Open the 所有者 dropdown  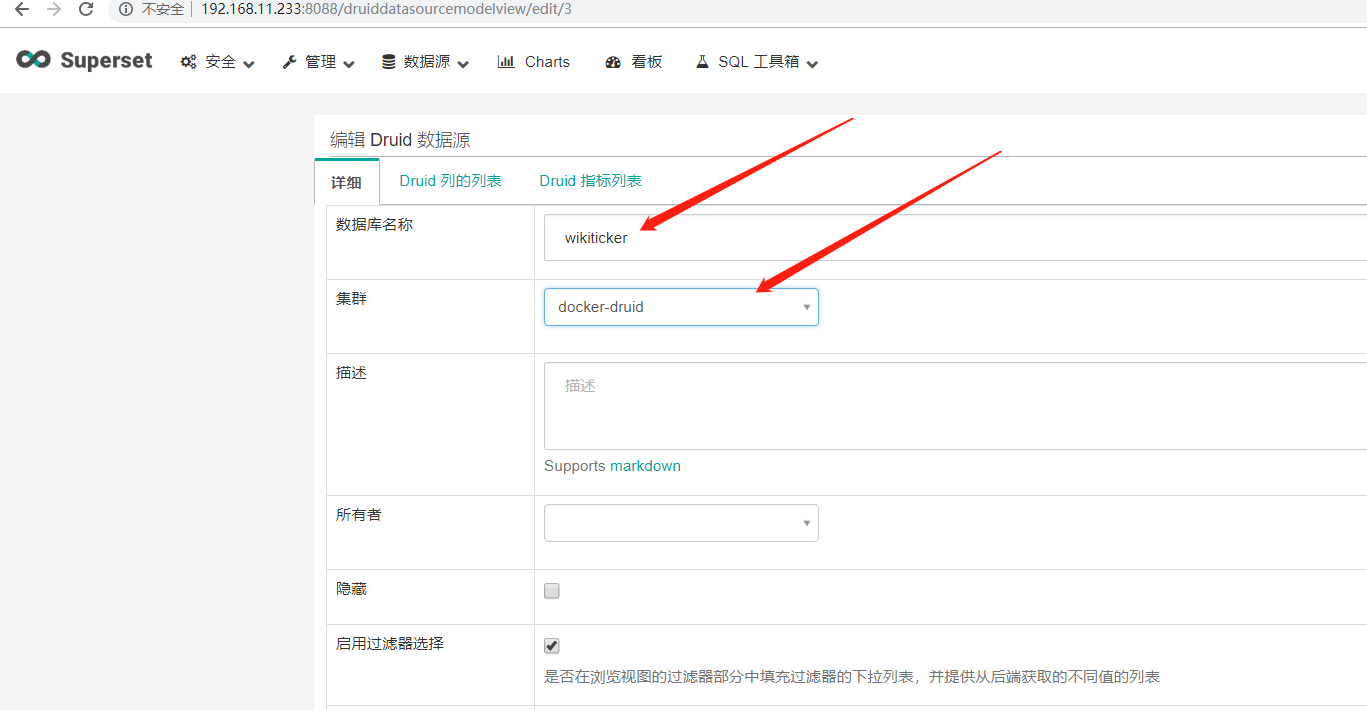(x=681, y=523)
